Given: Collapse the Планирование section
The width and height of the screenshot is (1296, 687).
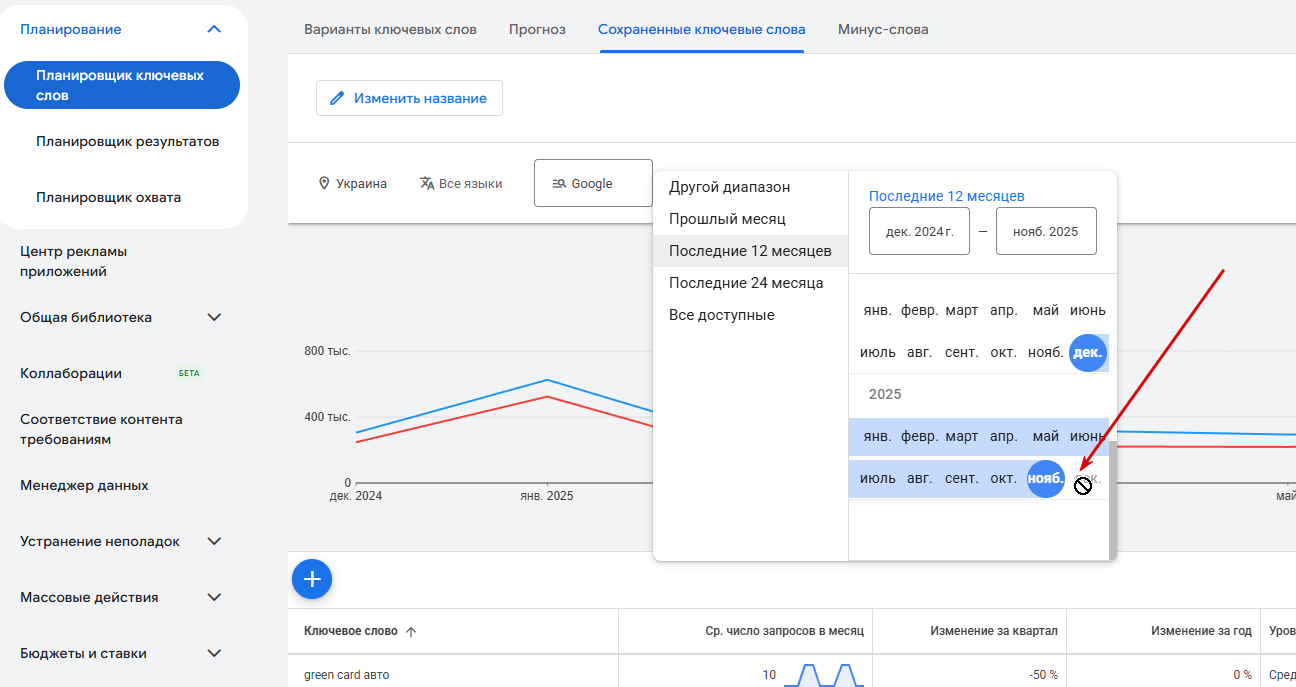Looking at the screenshot, I should (214, 29).
